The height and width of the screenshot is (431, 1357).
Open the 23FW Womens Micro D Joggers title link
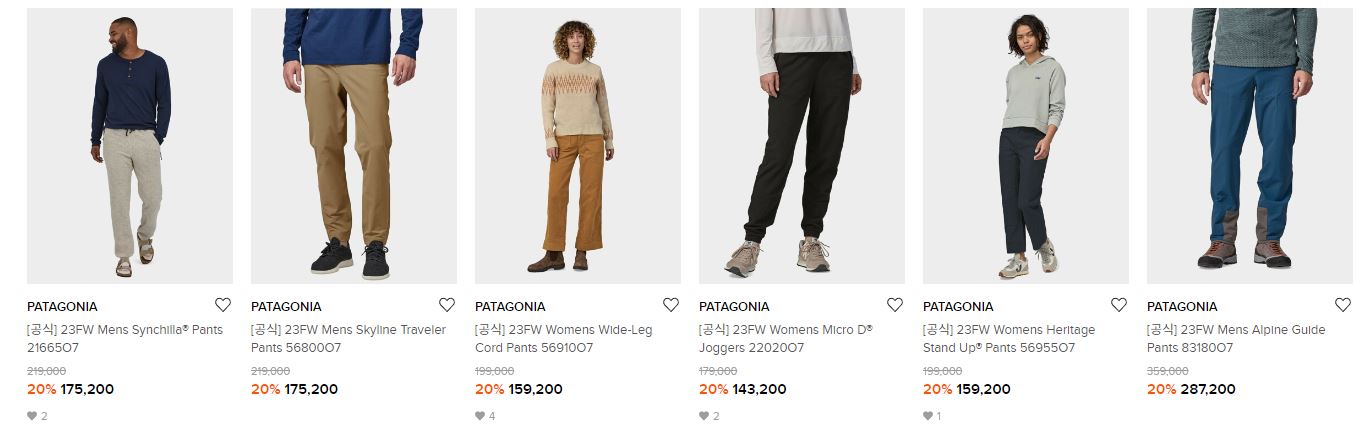pos(786,339)
